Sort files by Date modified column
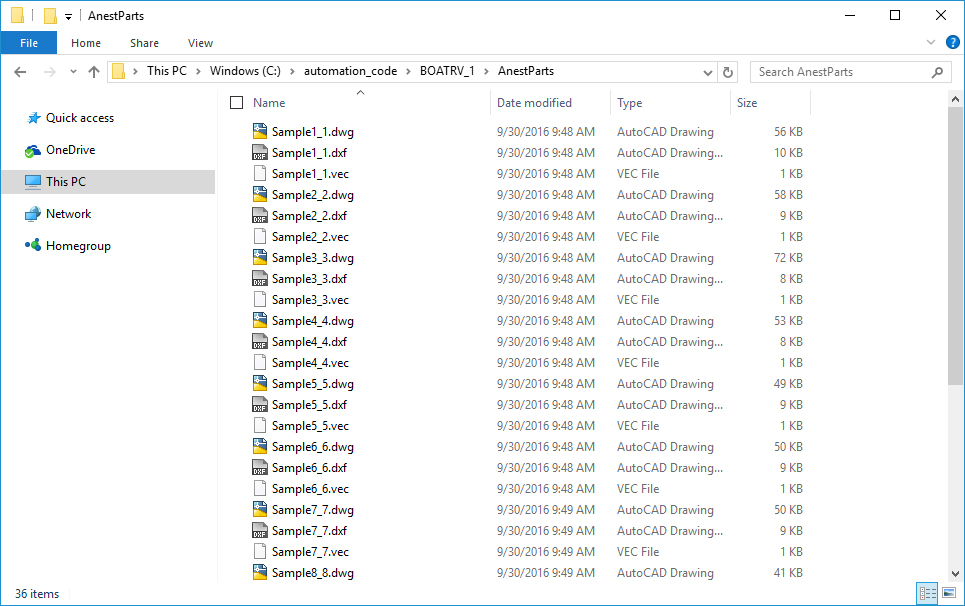This screenshot has width=965, height=606. pyautogui.click(x=534, y=103)
